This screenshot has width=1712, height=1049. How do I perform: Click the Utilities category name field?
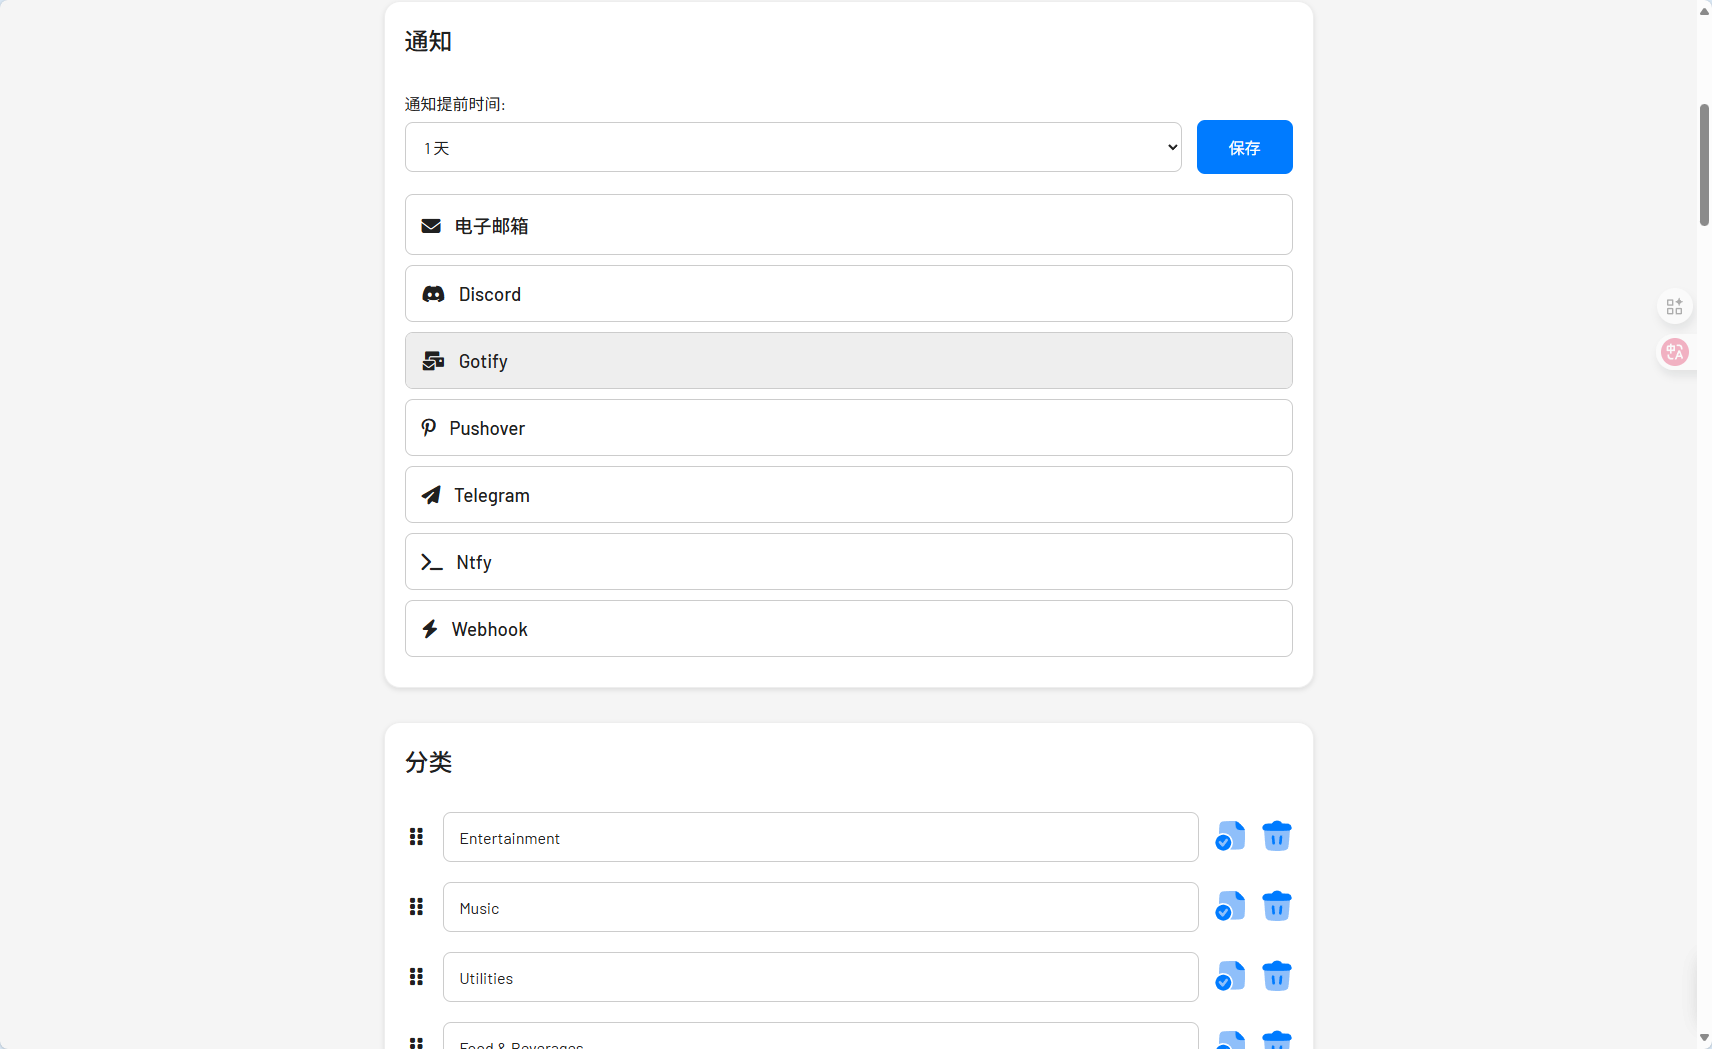[x=820, y=977]
